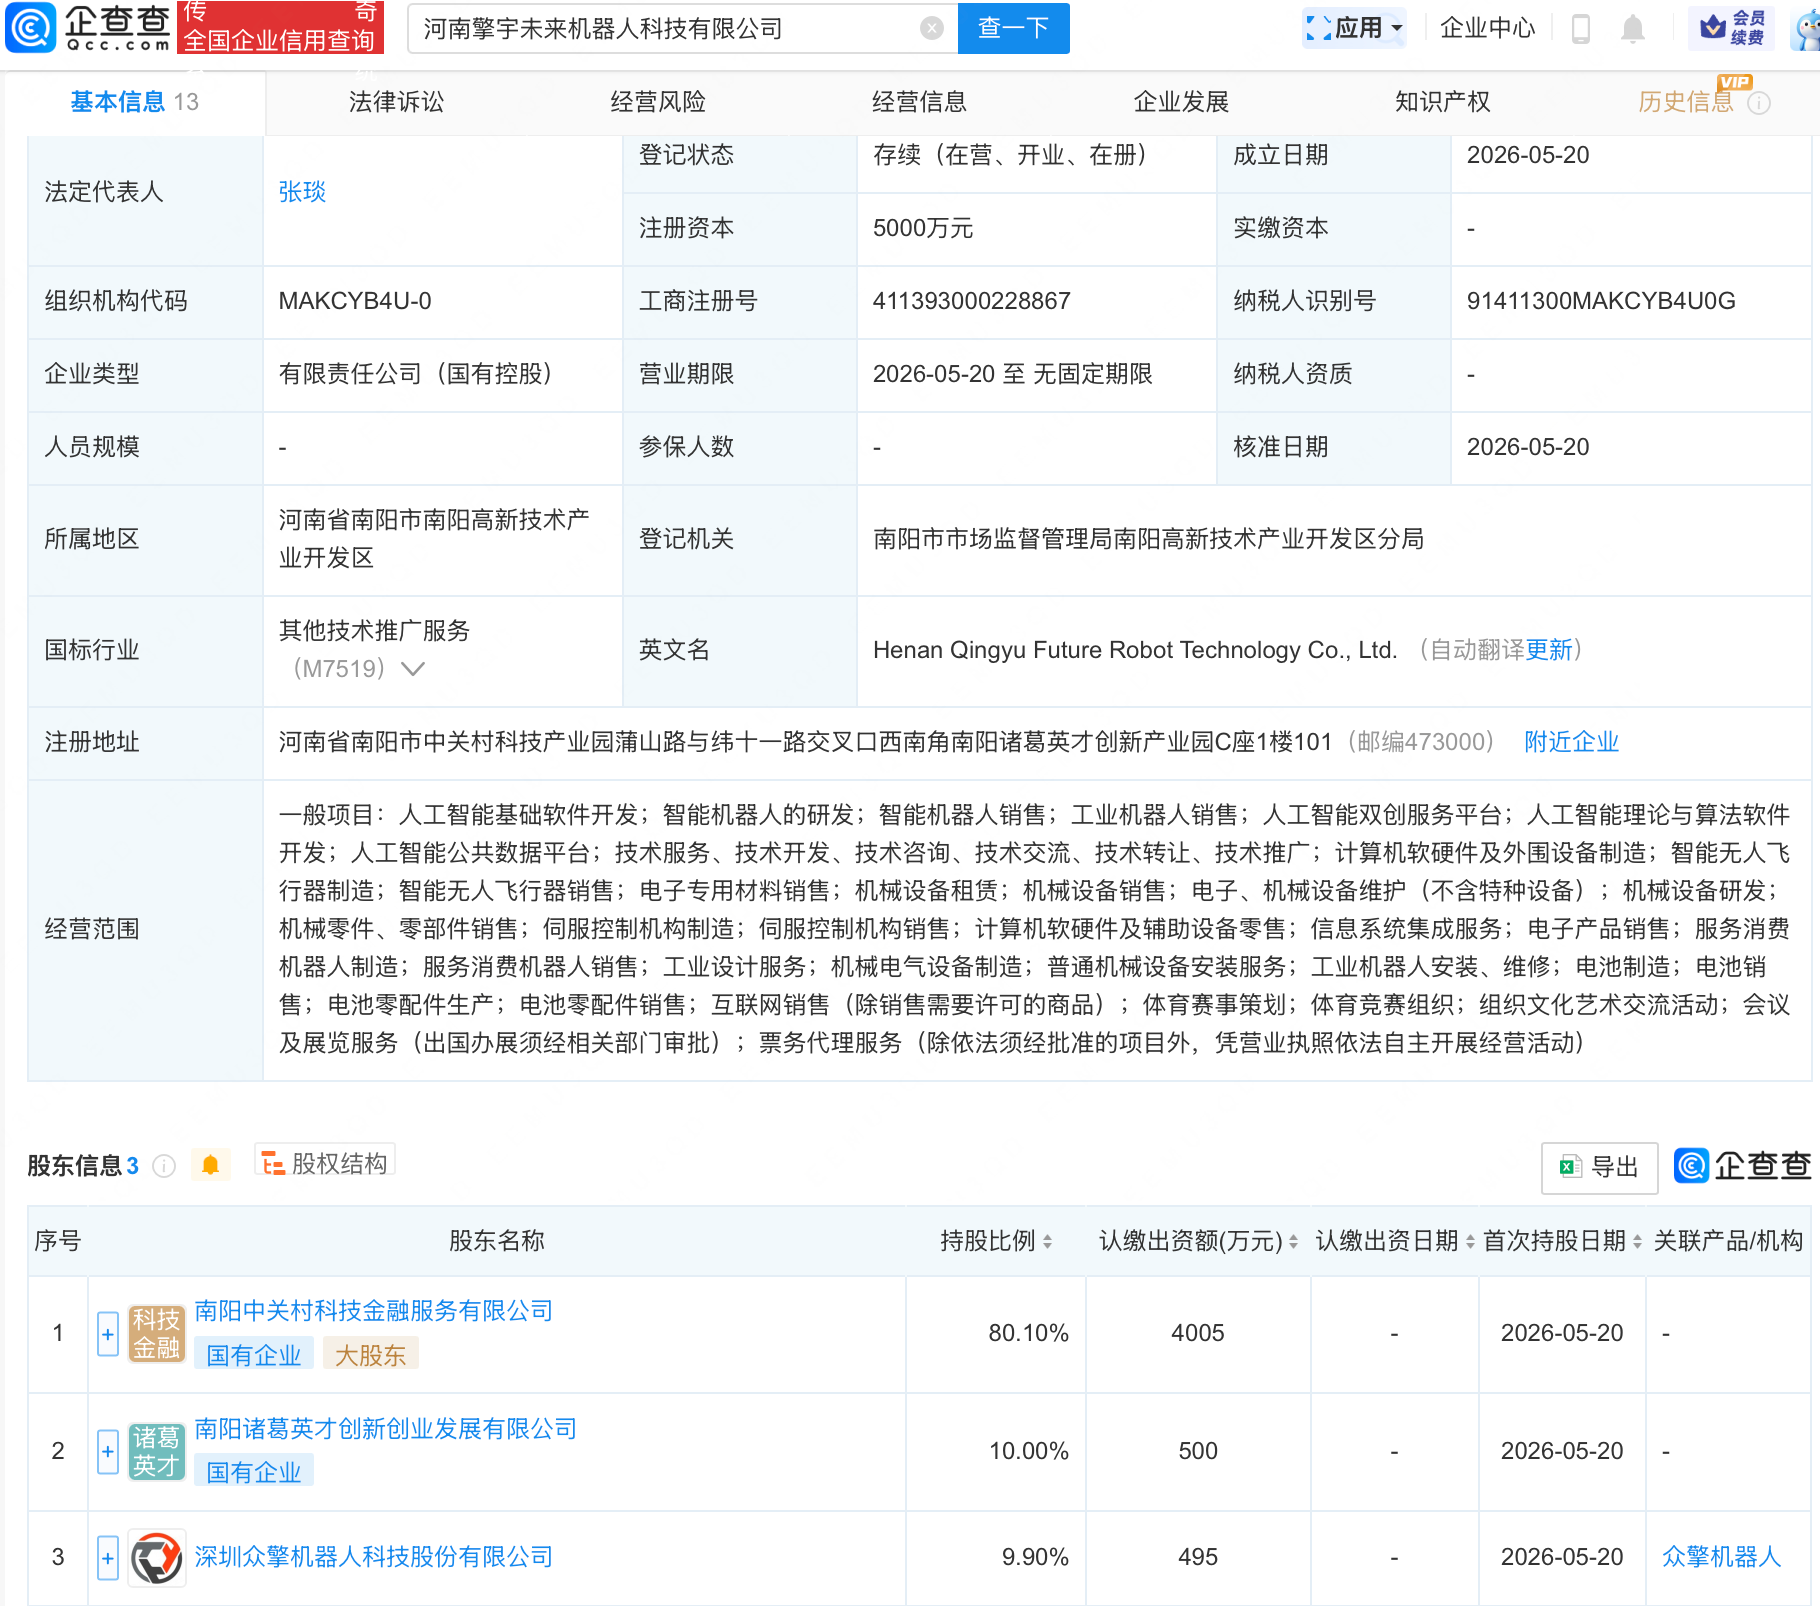Click the Qichacha logo in header
Viewport: 1820px width, 1606px height.
(x=88, y=27)
